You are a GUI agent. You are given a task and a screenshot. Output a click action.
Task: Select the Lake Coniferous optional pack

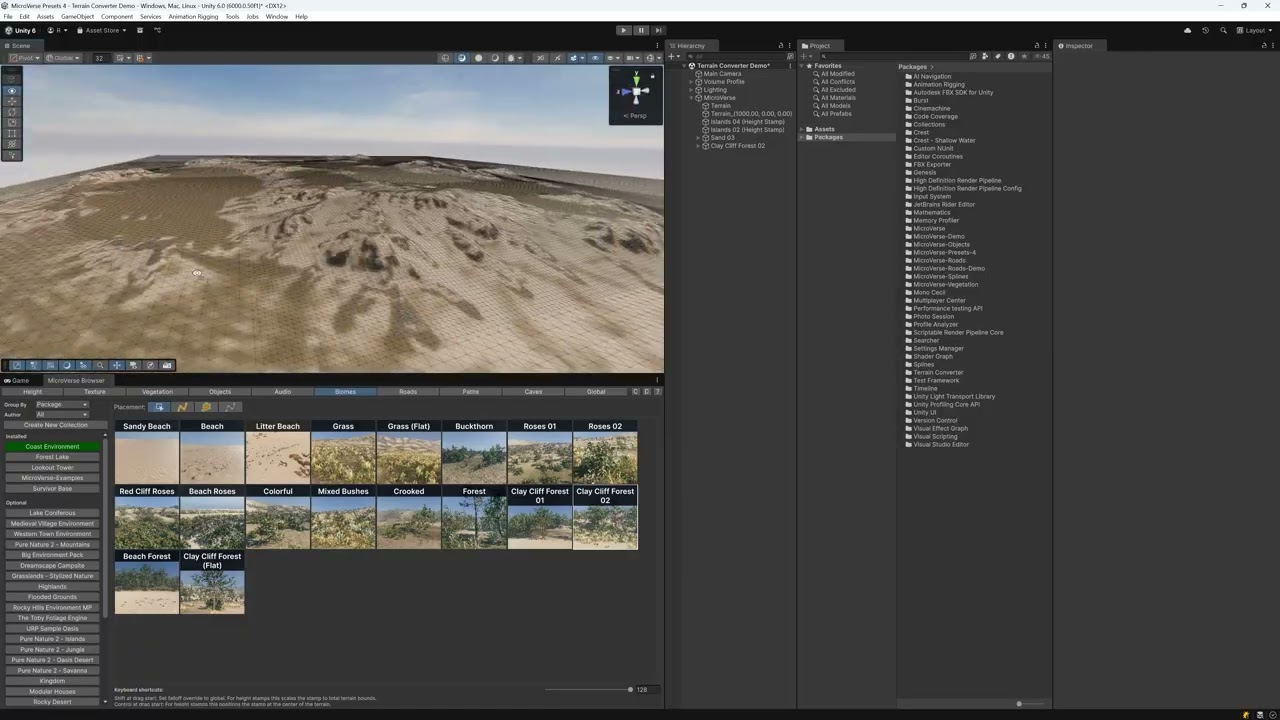click(x=52, y=513)
